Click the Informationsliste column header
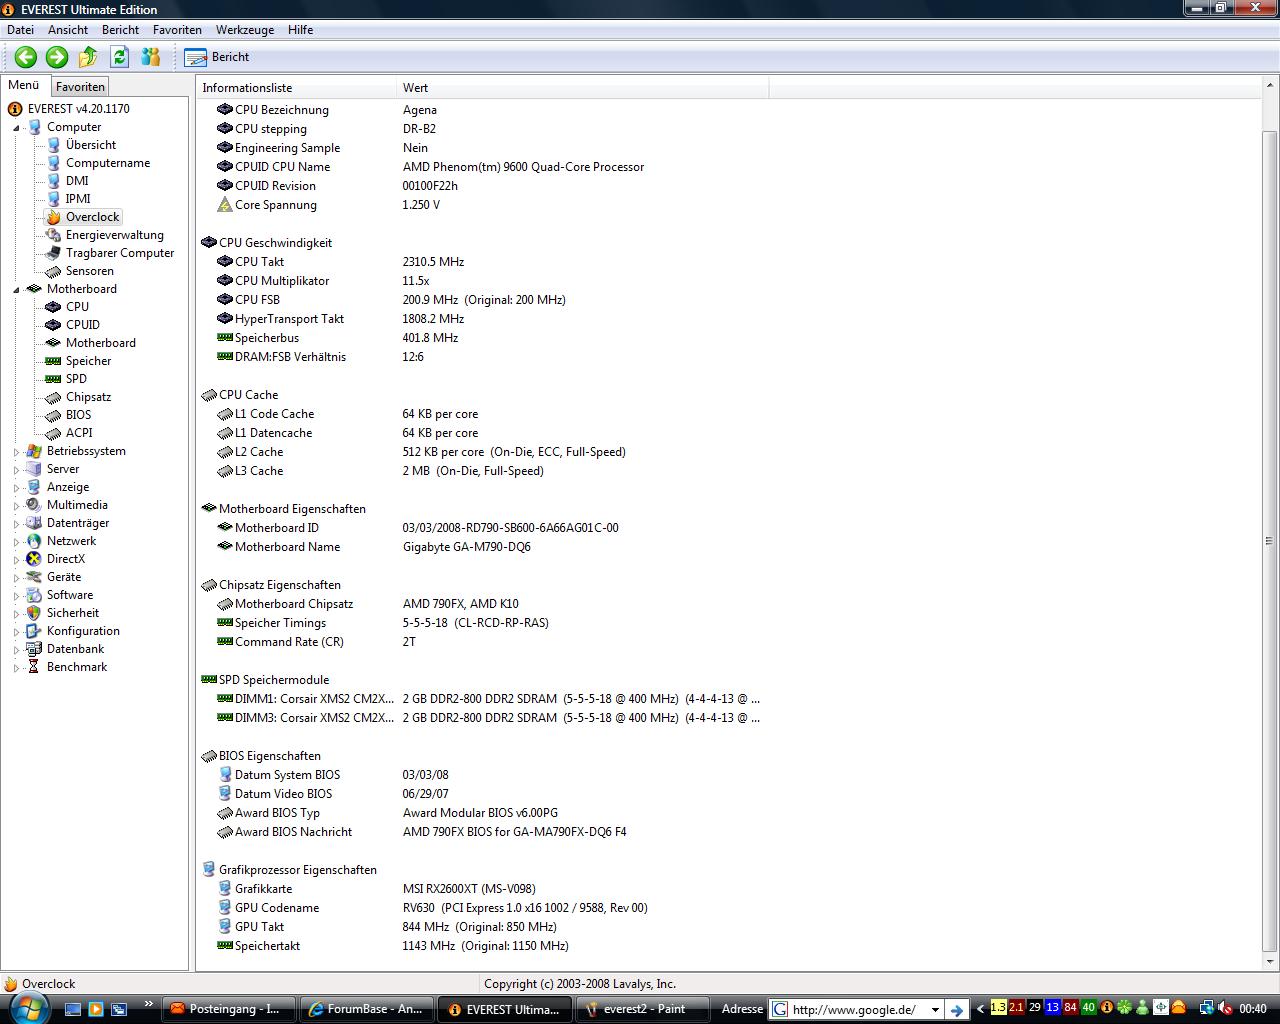Image resolution: width=1280 pixels, height=1024 pixels. (x=297, y=88)
